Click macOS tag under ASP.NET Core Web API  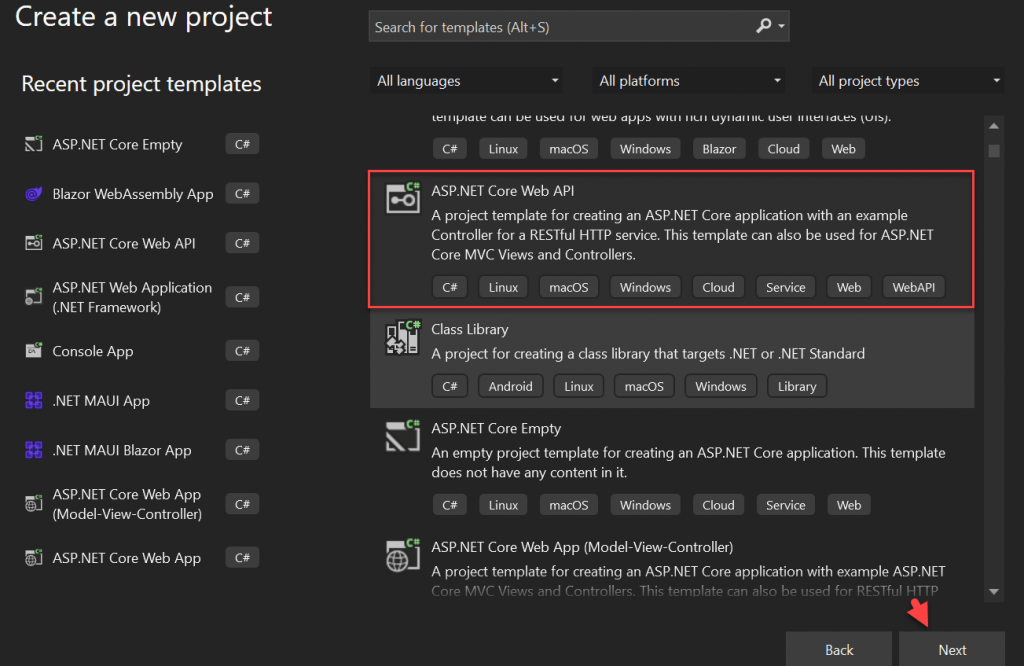pyautogui.click(x=568, y=287)
